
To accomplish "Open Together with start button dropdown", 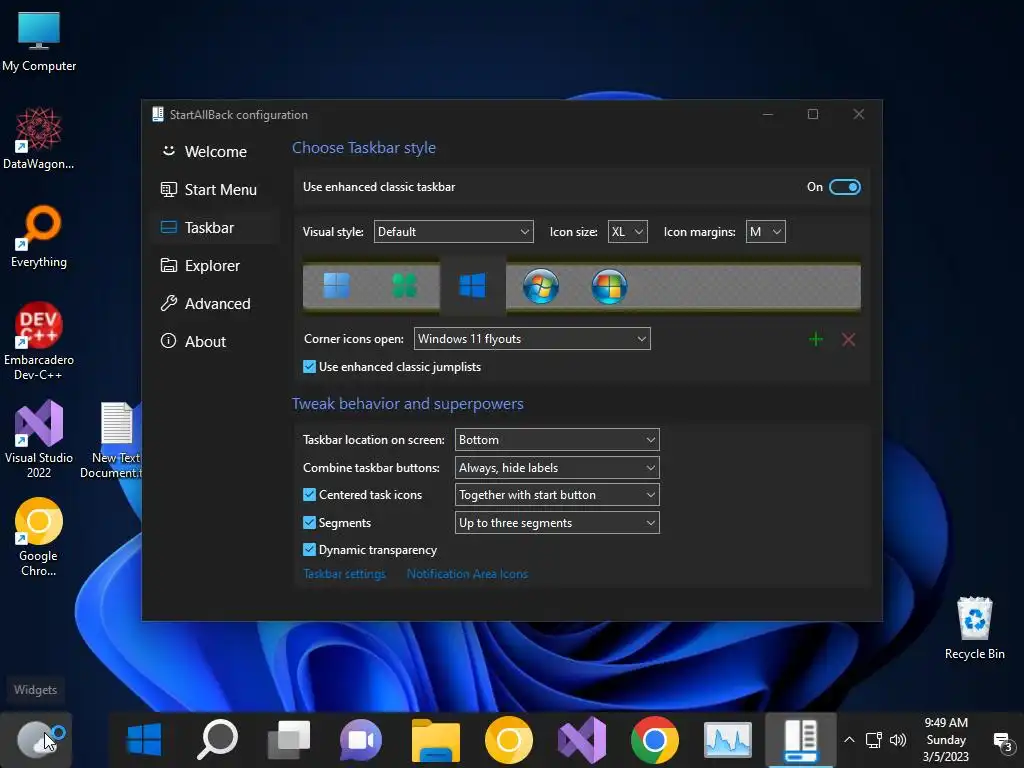I will [557, 495].
